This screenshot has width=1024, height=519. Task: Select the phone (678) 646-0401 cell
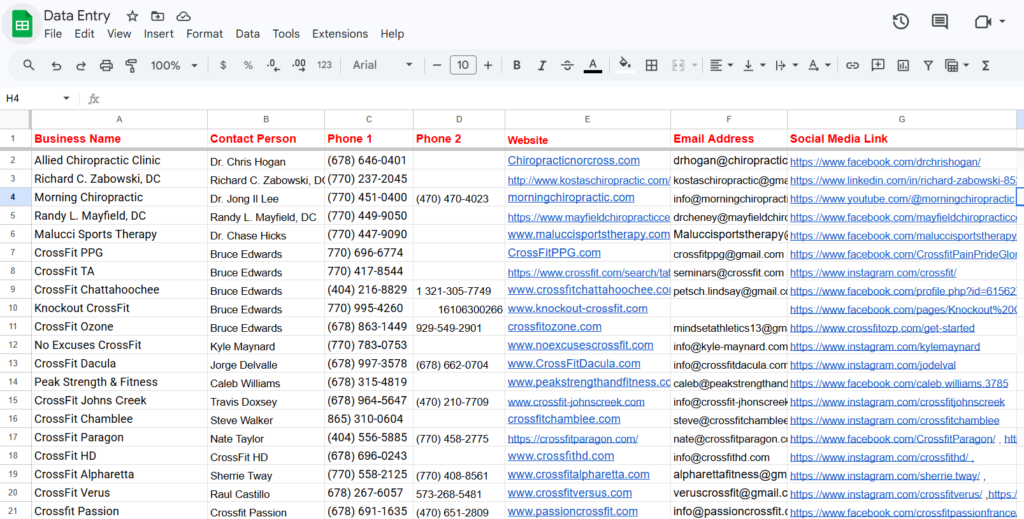pyautogui.click(x=369, y=161)
